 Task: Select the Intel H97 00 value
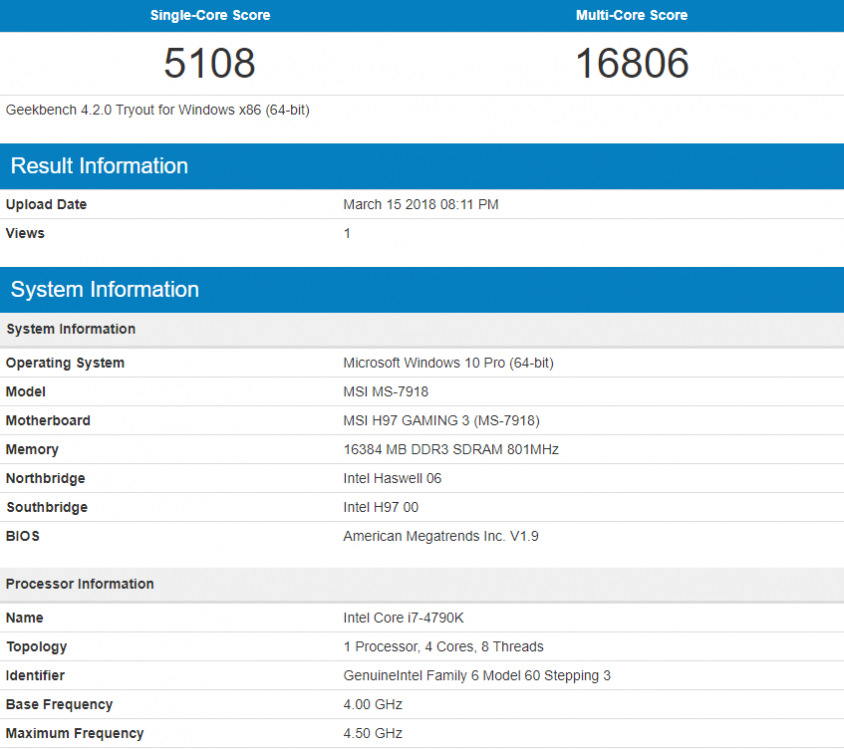381,507
